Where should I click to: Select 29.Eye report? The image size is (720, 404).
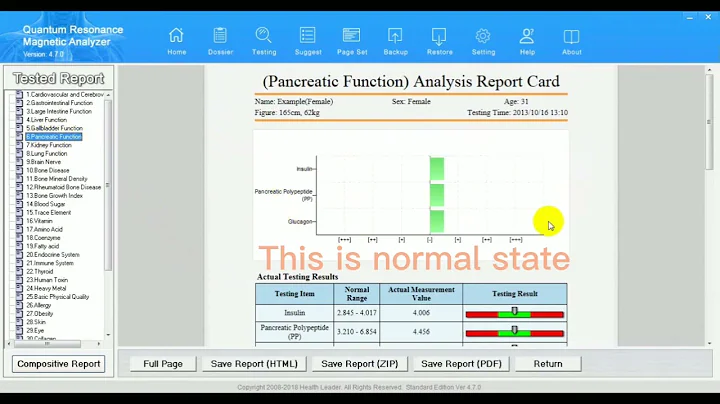pos(35,330)
